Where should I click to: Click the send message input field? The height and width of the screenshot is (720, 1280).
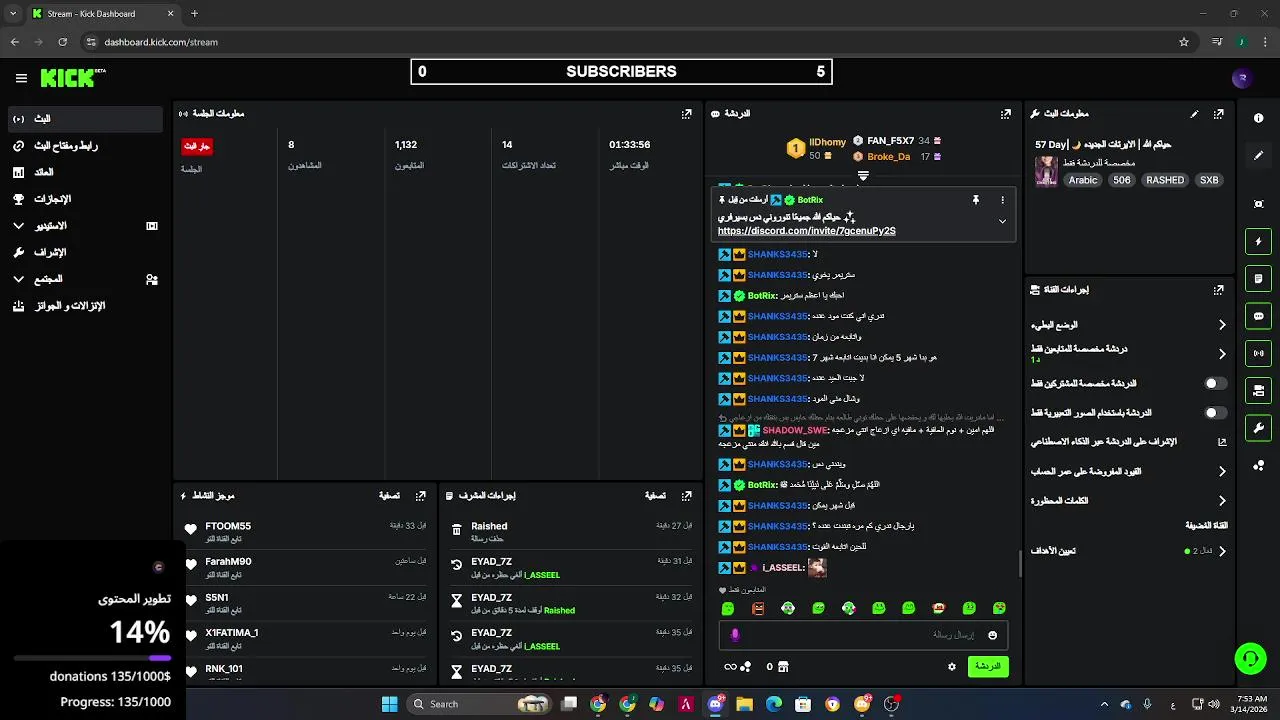862,635
